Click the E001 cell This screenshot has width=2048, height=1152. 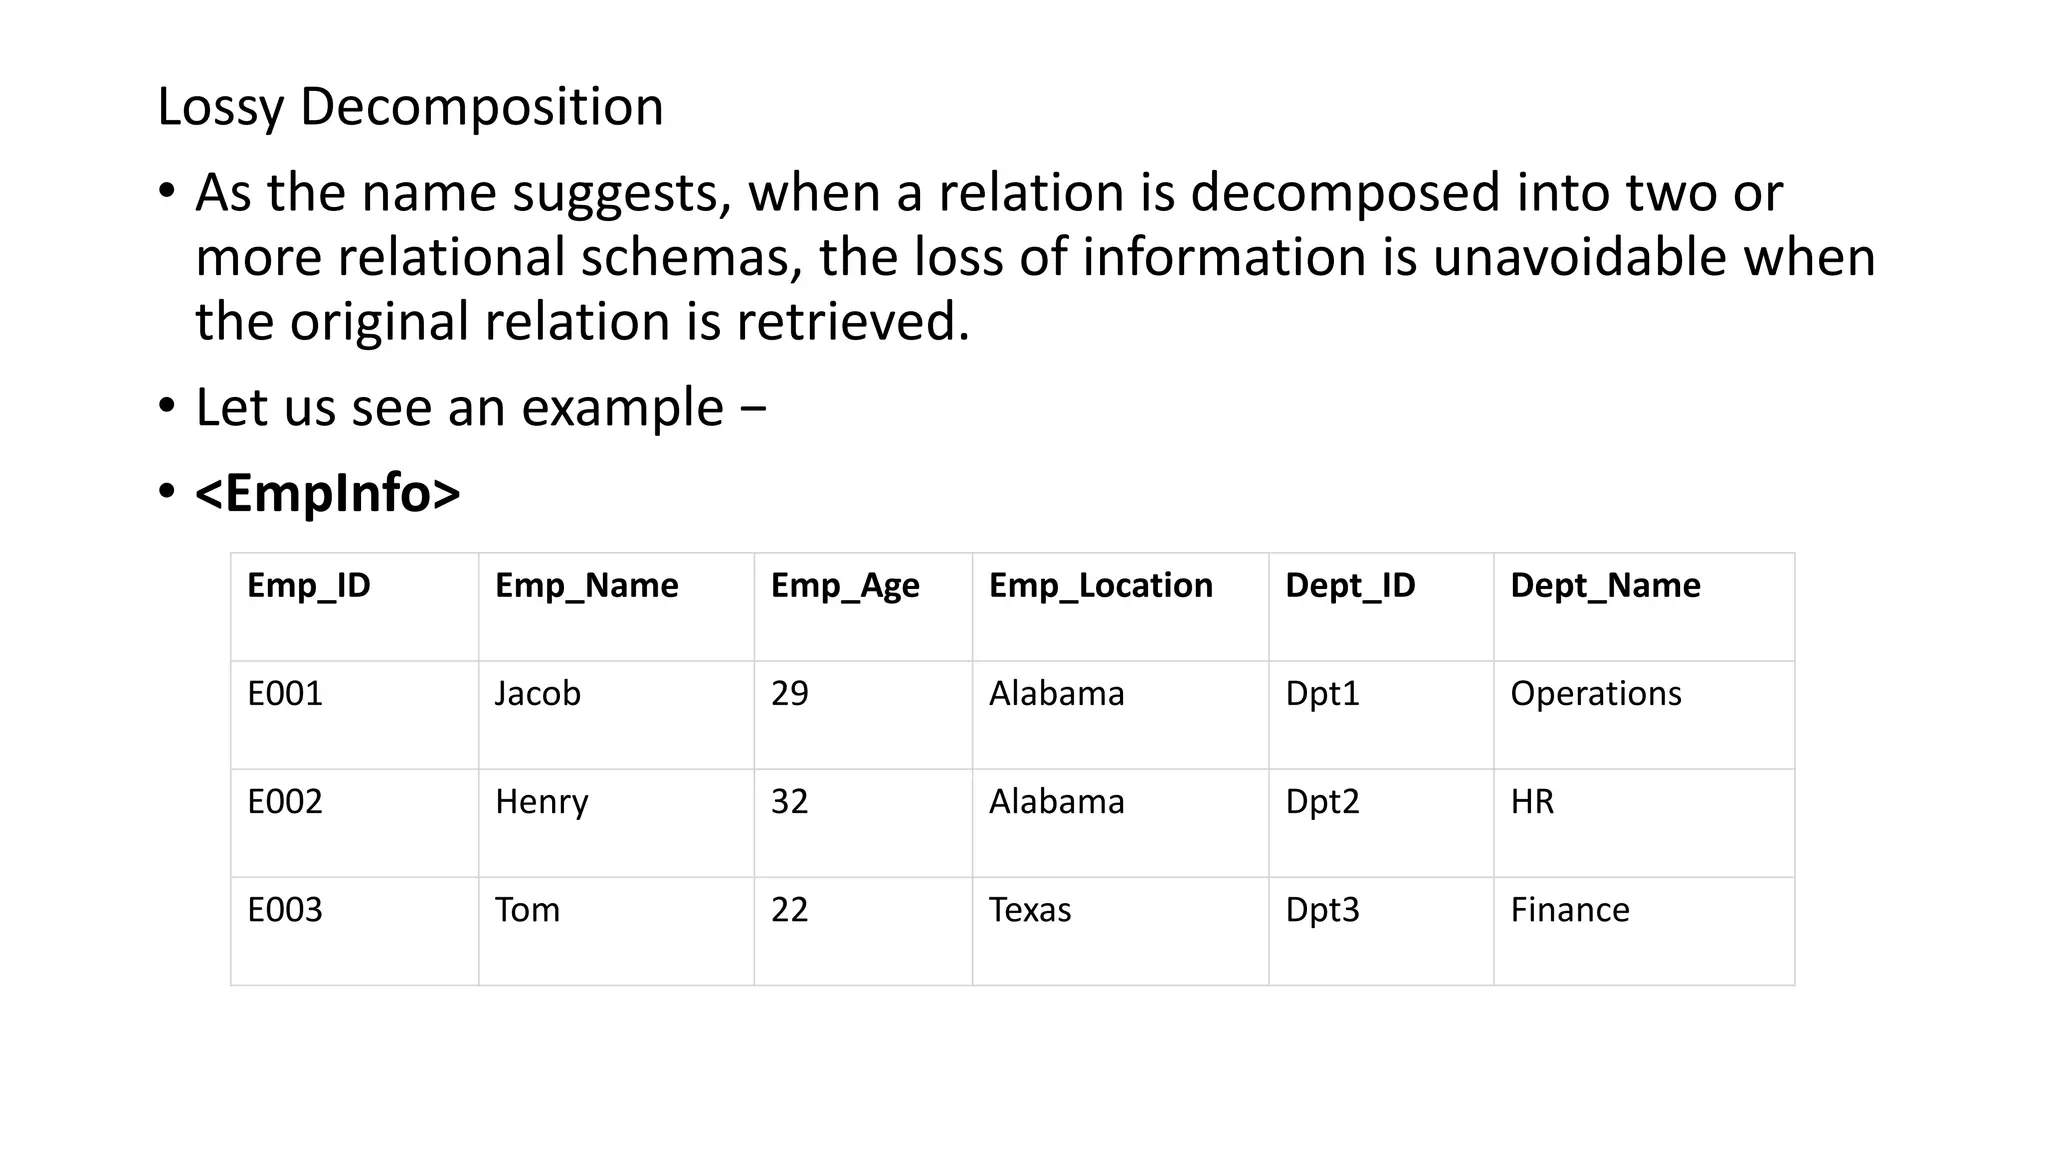click(x=285, y=693)
